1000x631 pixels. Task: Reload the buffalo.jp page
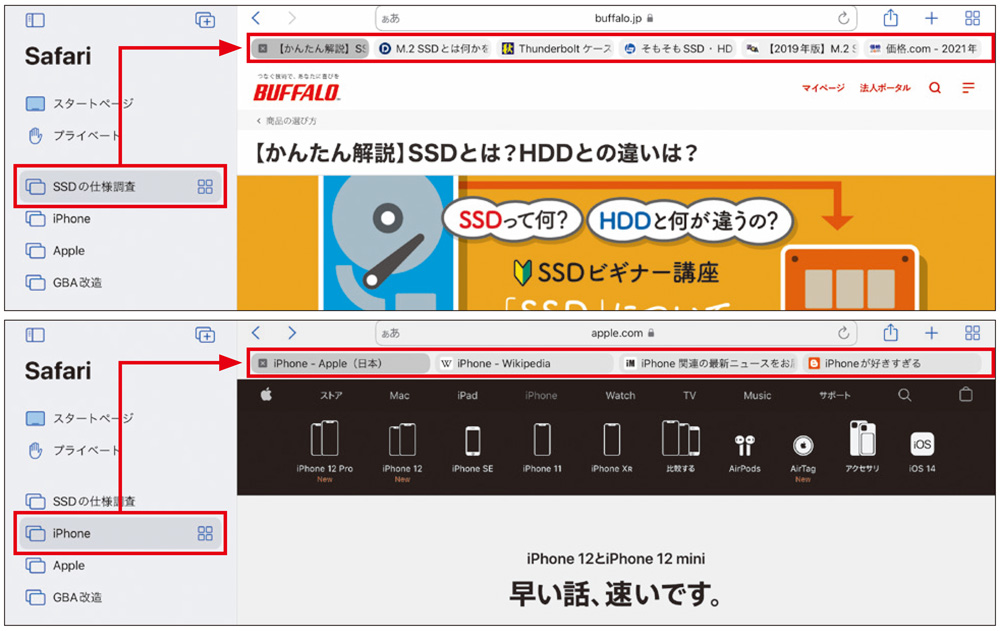coord(843,18)
